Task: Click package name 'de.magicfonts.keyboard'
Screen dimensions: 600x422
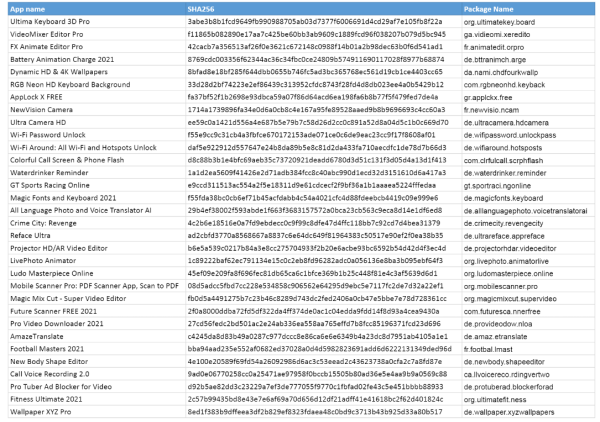Action: 503,199
